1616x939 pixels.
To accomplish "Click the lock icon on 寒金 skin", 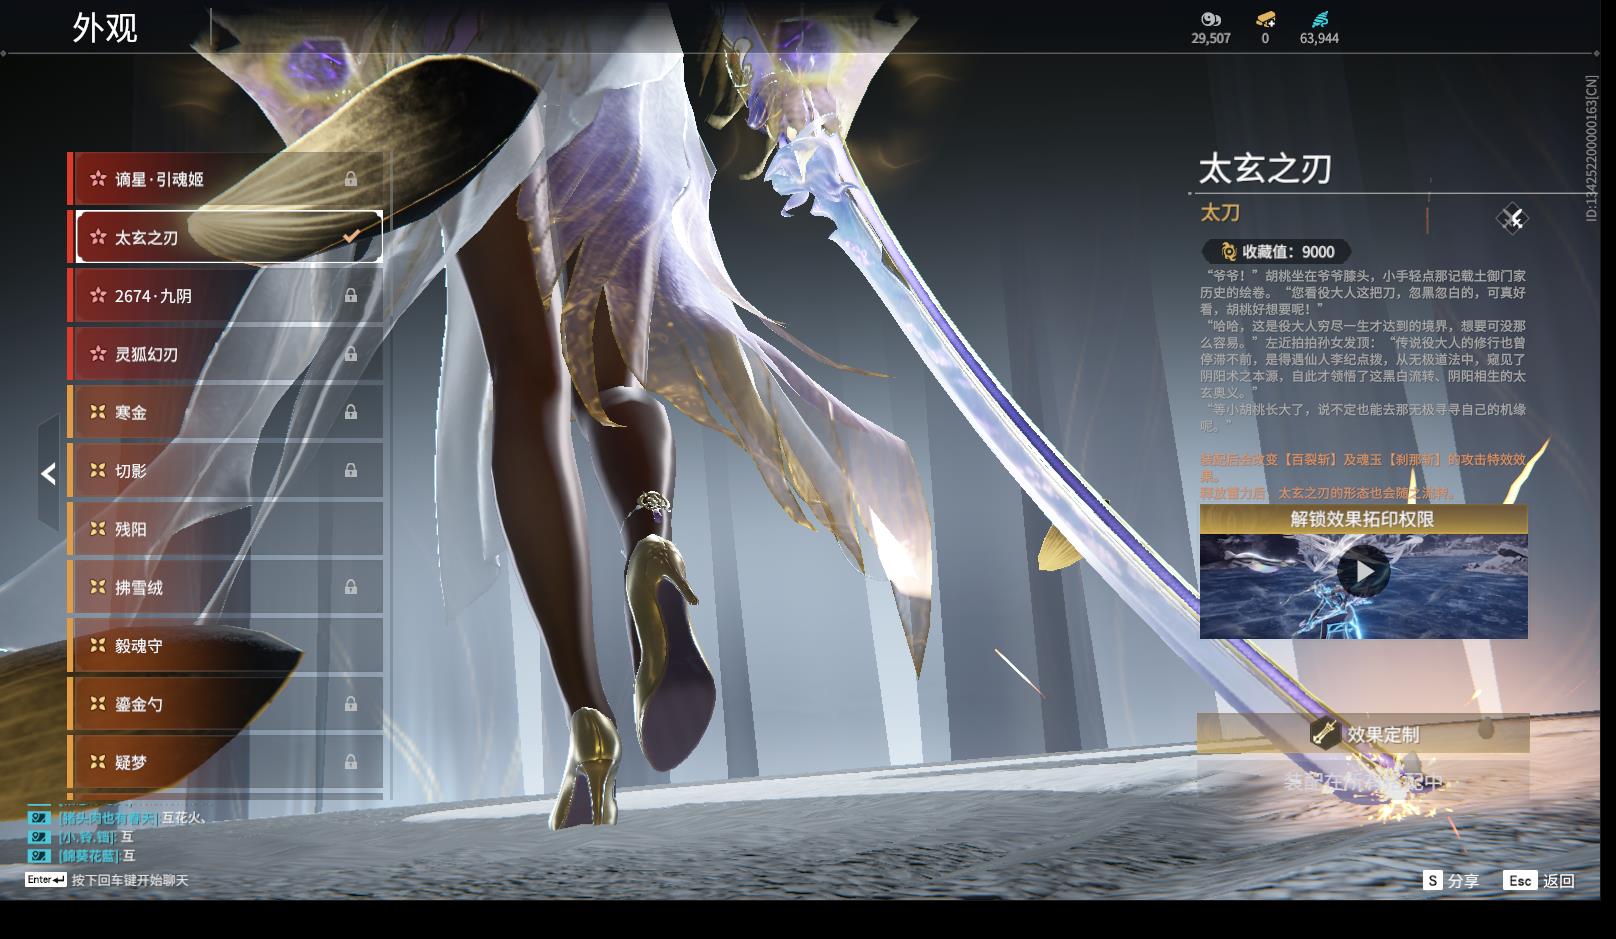I will [351, 412].
